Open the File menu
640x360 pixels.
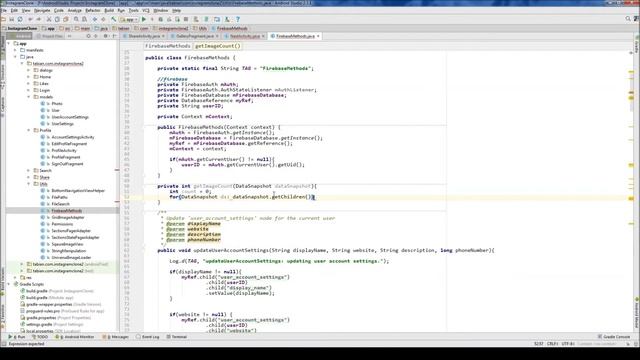point(4,10)
